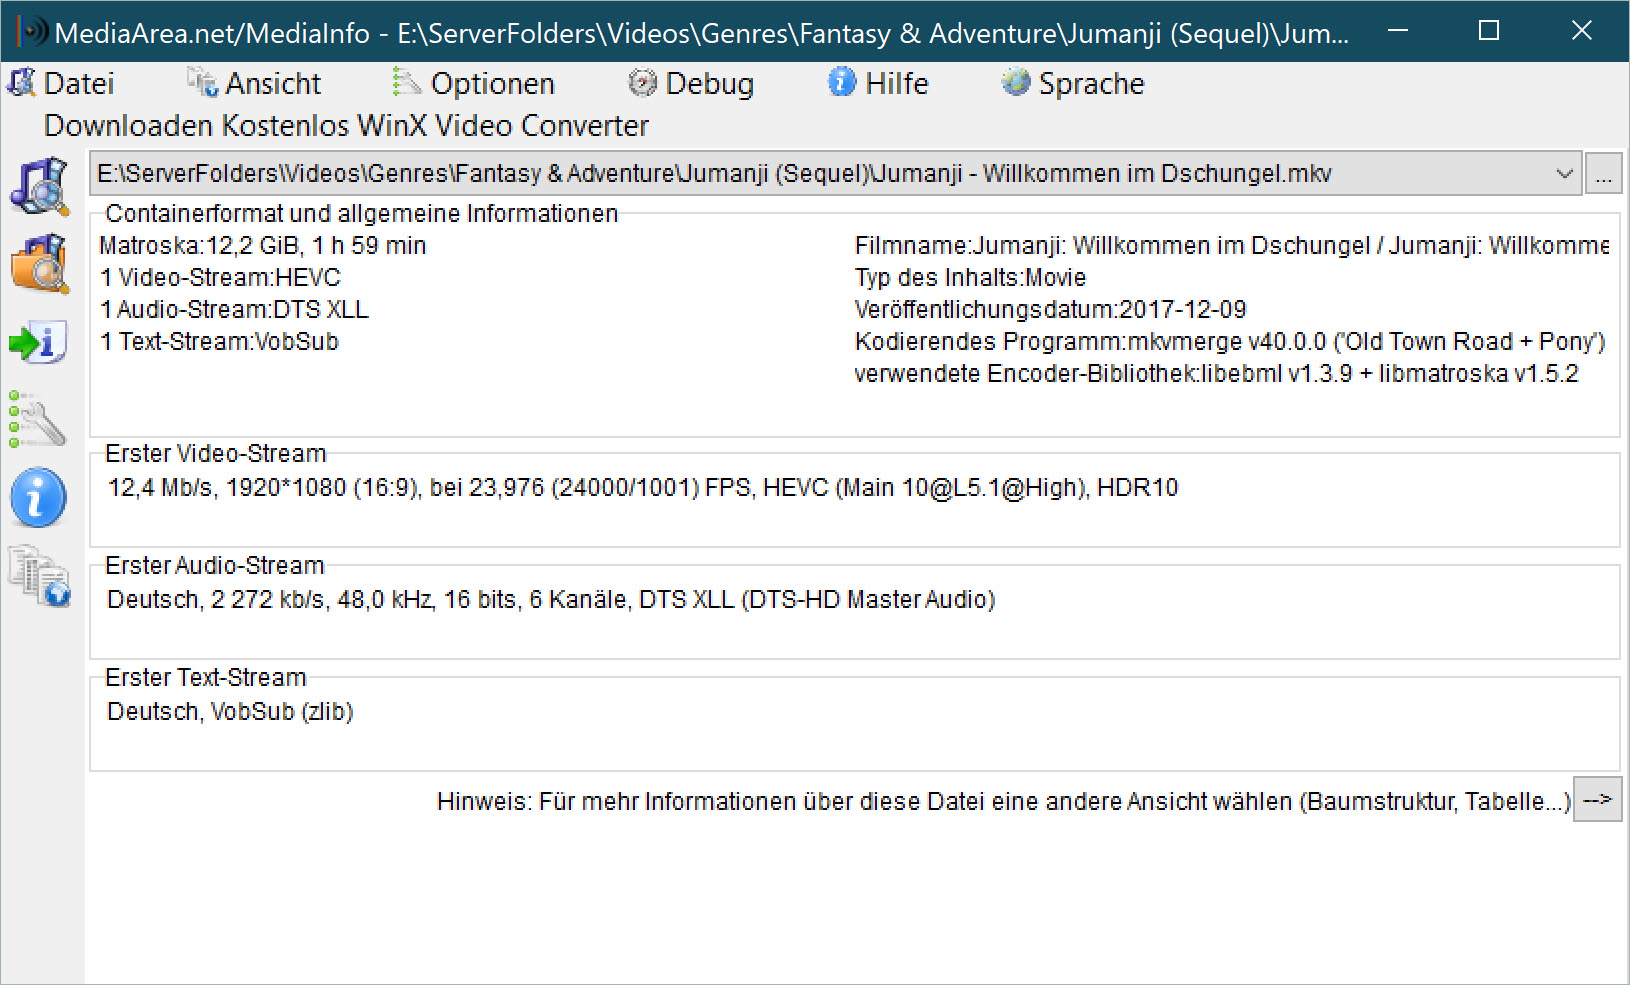The width and height of the screenshot is (1630, 985).
Task: Click 'Containerformat und allgemeine Informationen' label
Action: point(361,214)
